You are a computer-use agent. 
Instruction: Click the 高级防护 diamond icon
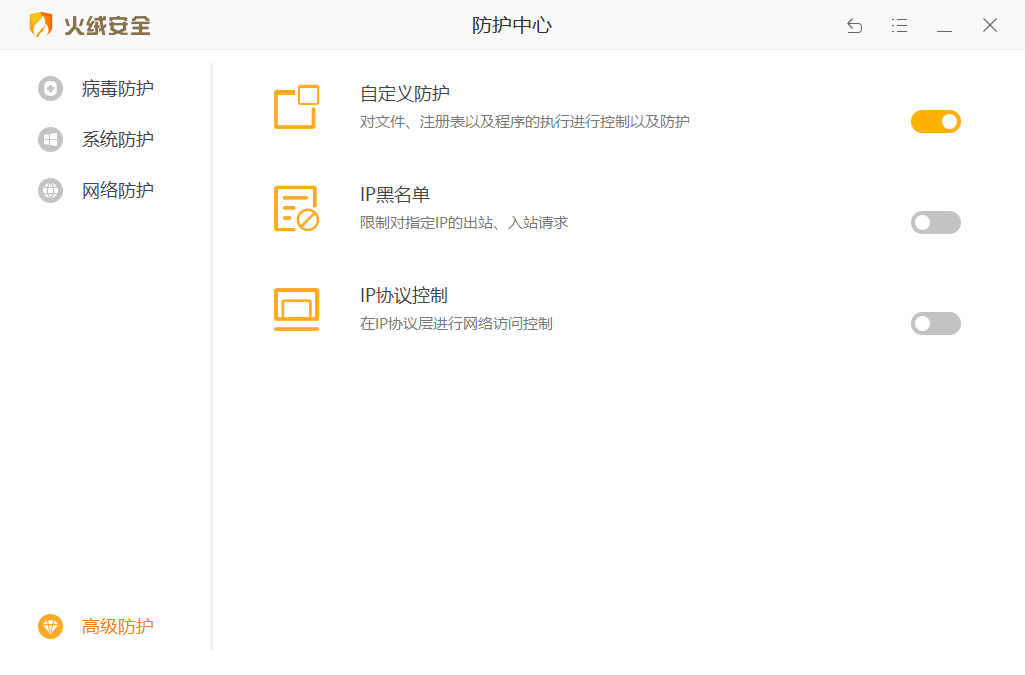[50, 626]
